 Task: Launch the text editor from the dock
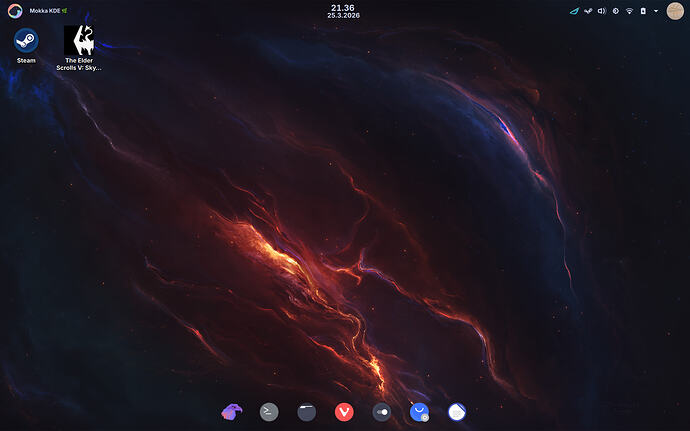[457, 411]
